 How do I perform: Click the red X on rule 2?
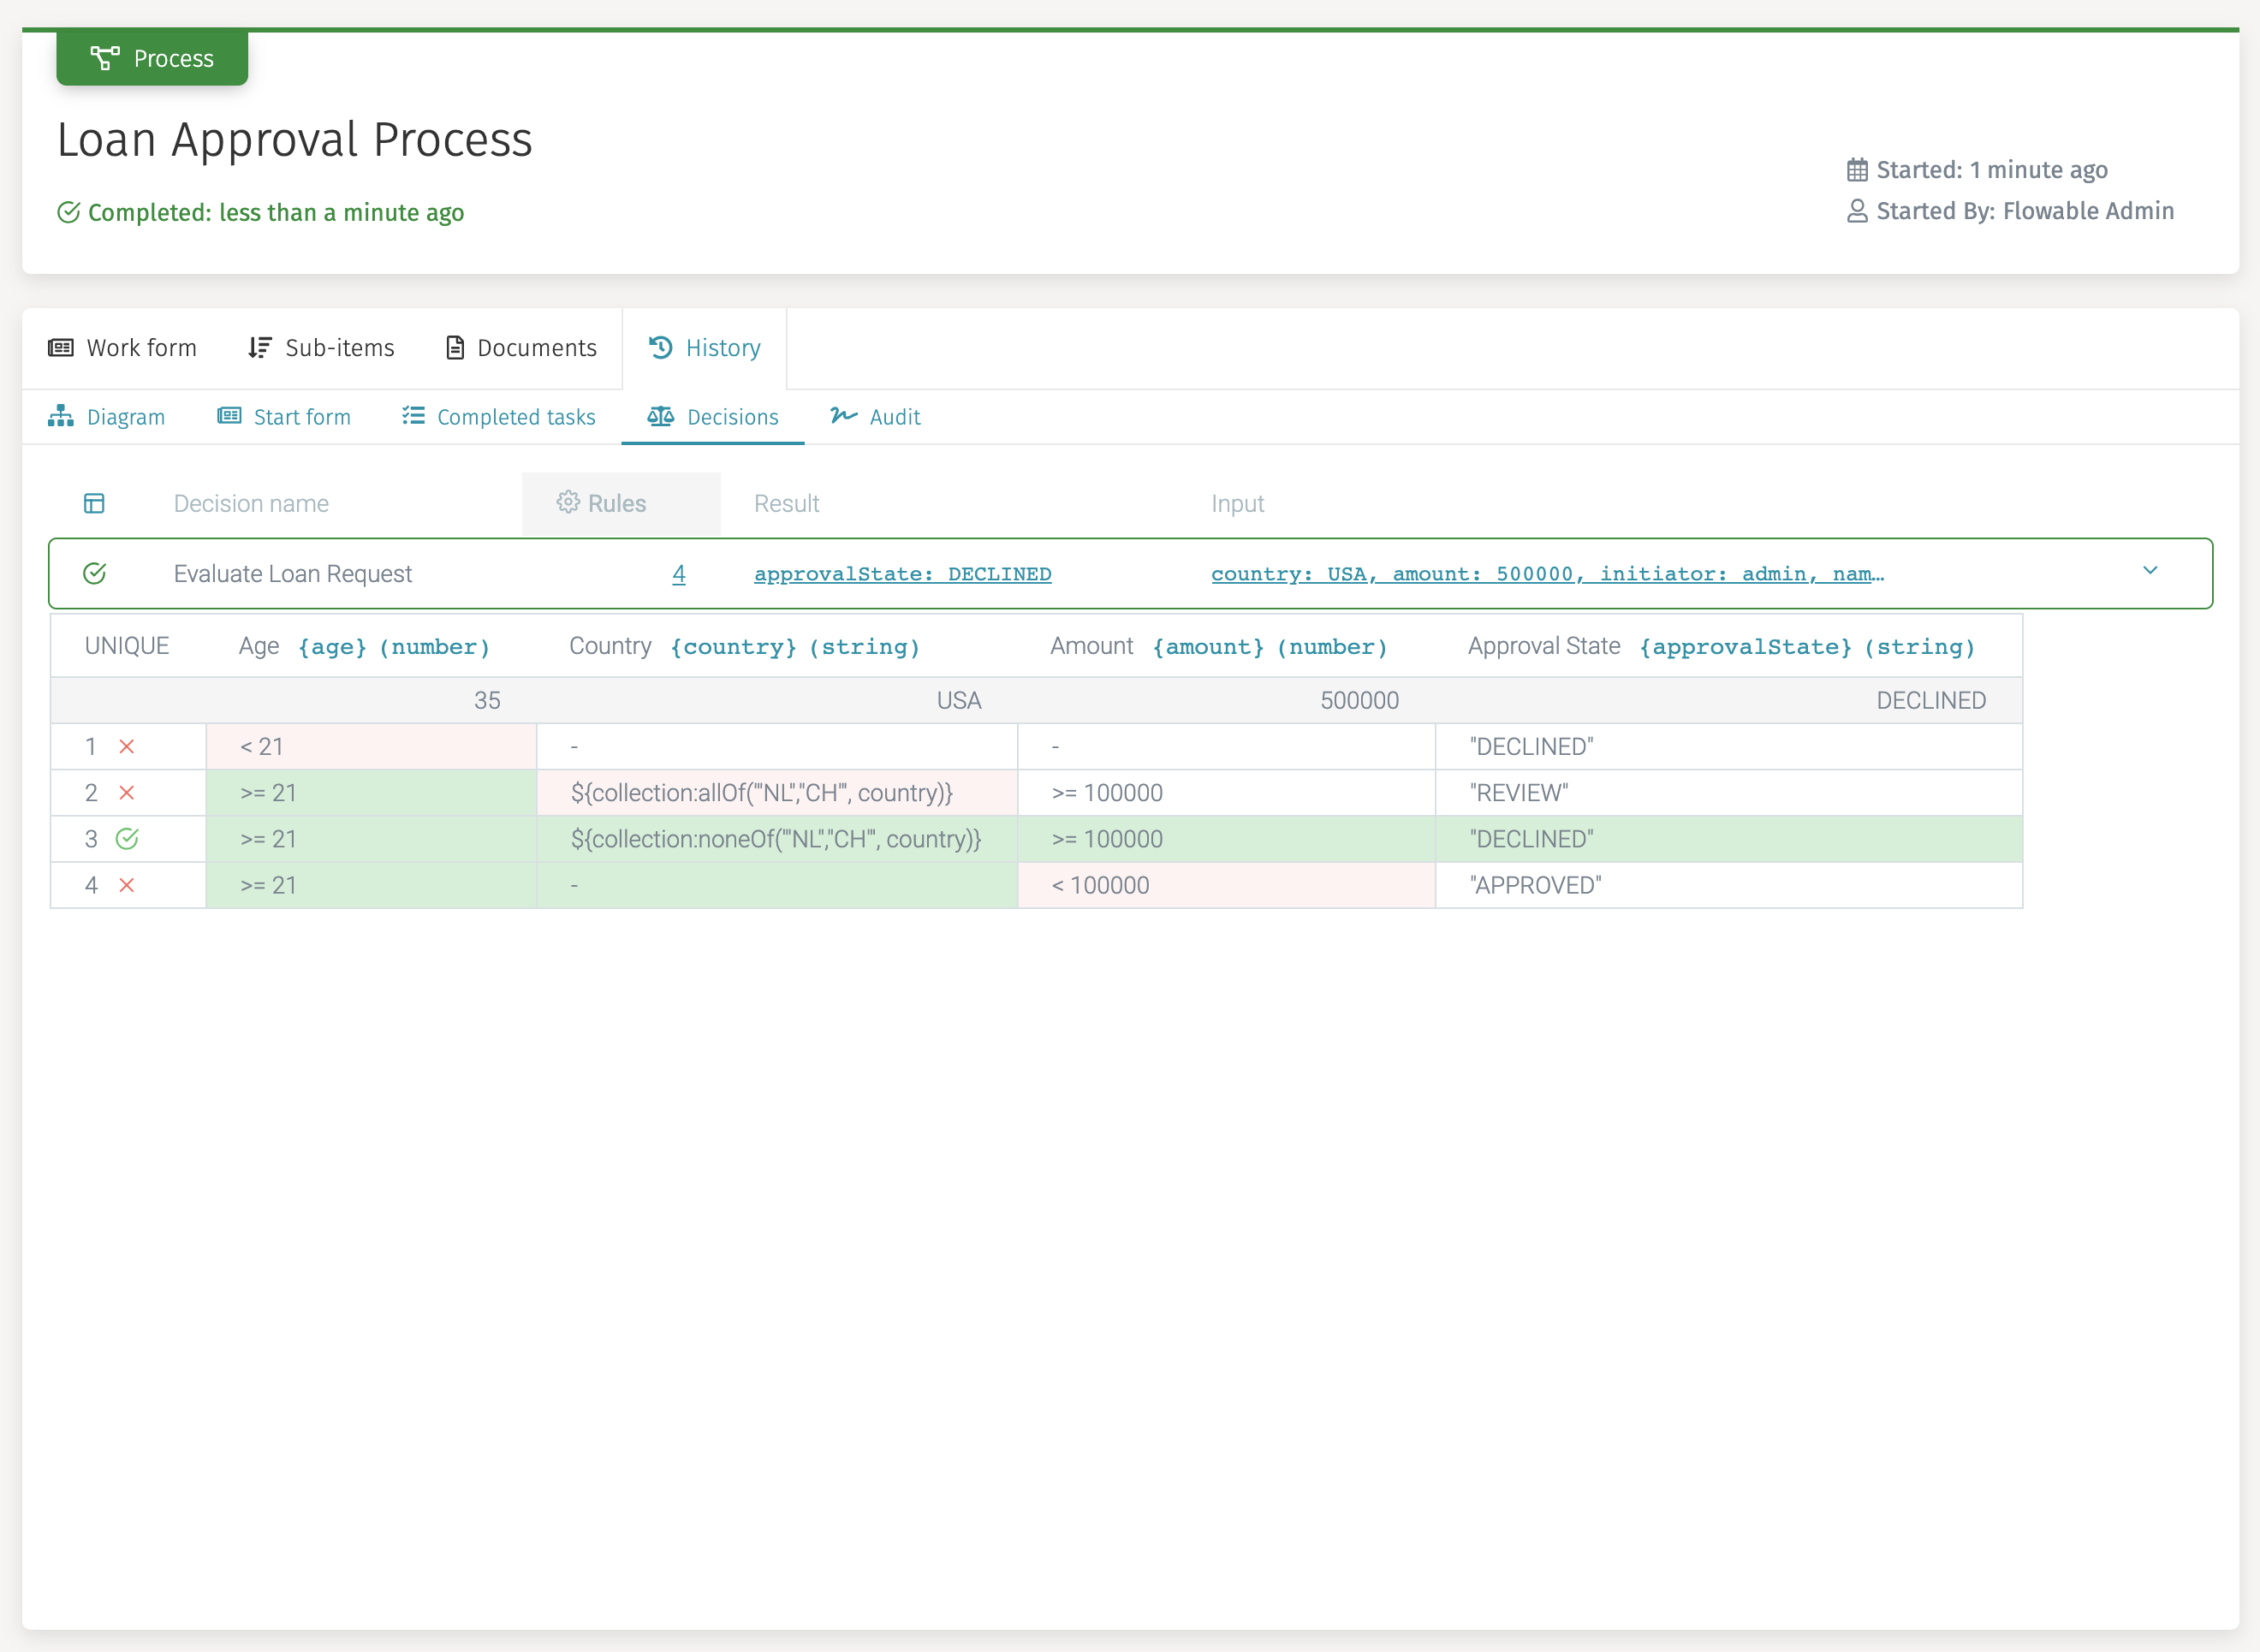[x=127, y=793]
